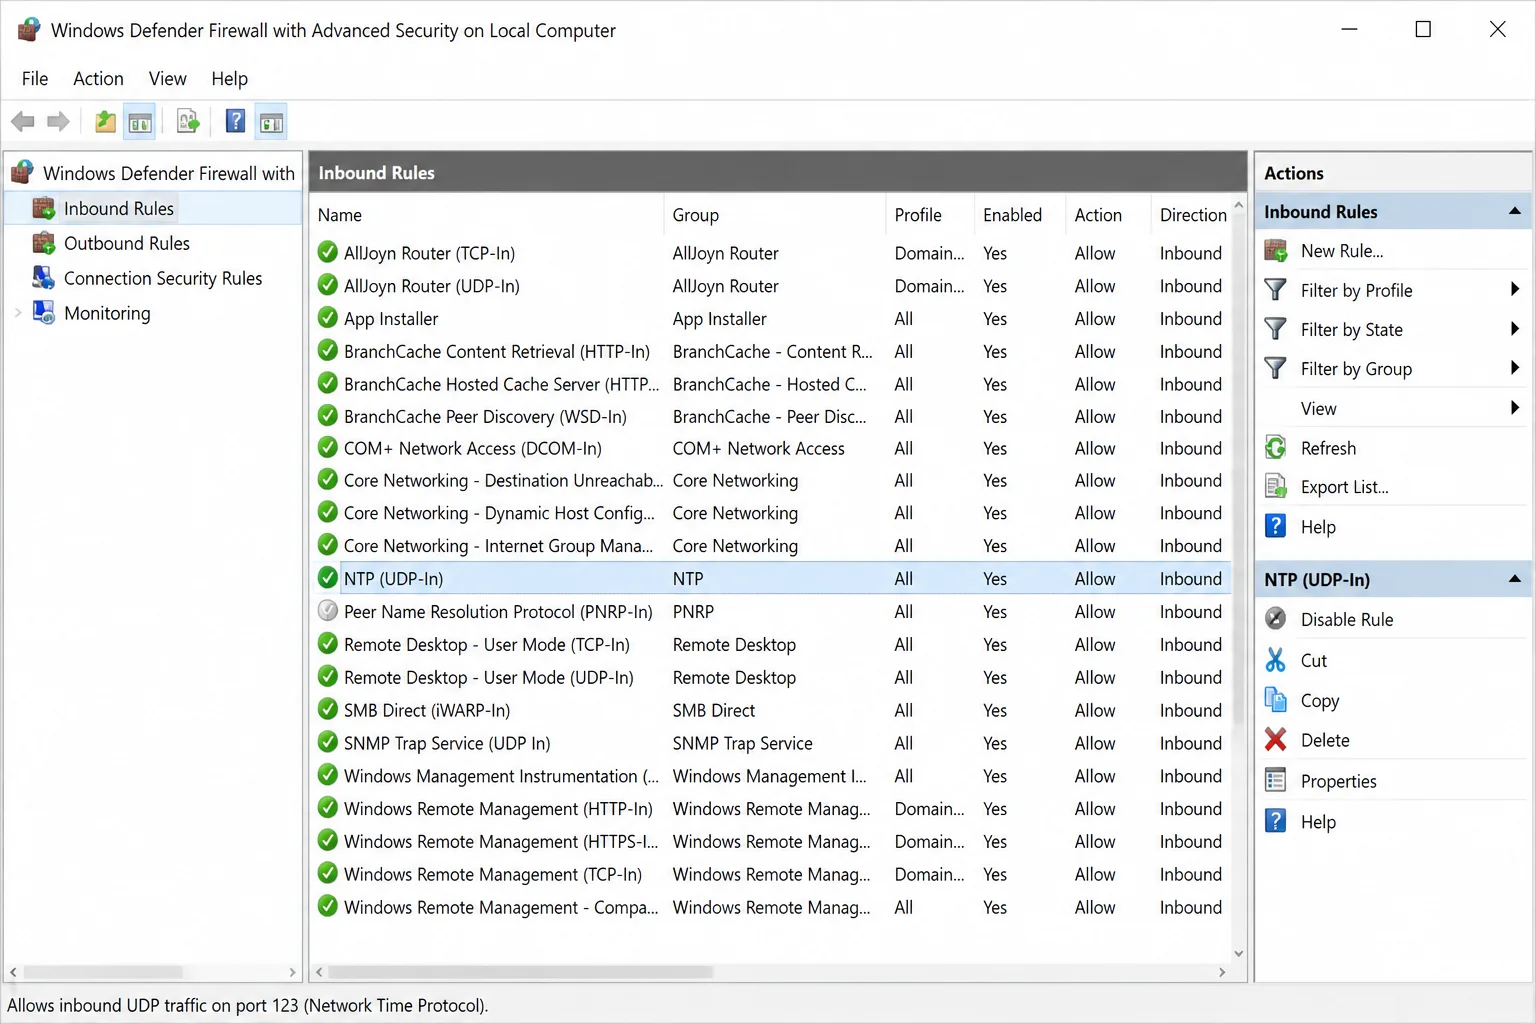The image size is (1536, 1024).
Task: Click the blue Help toolbar icon
Action: pyautogui.click(x=235, y=122)
